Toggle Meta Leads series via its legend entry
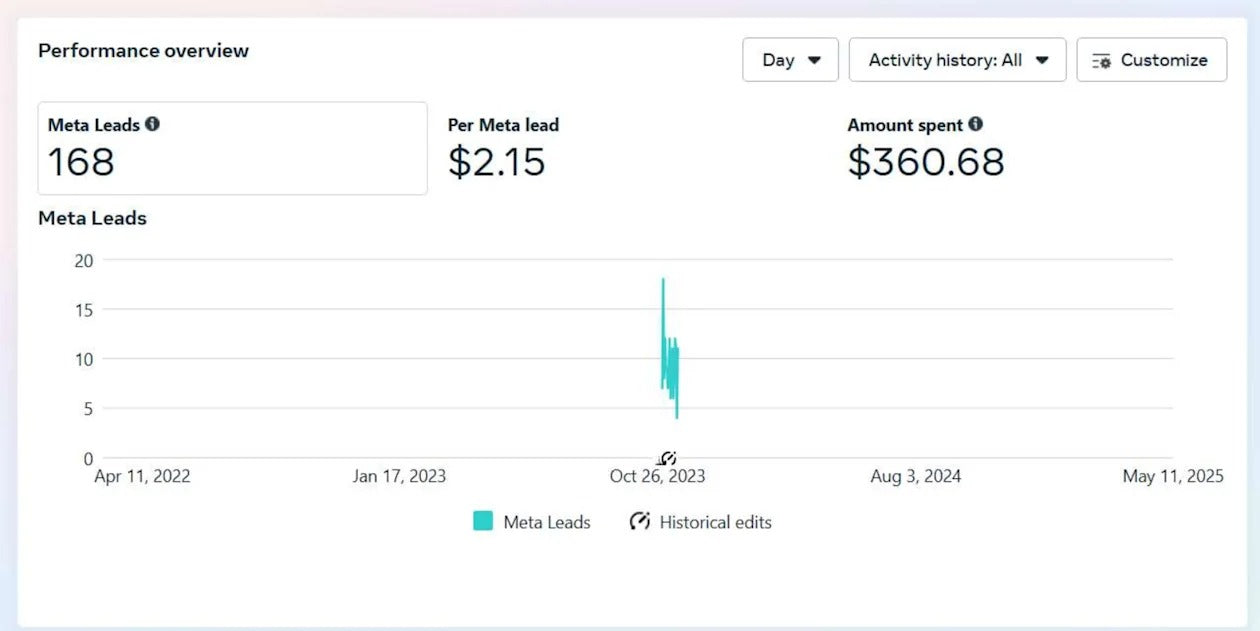The width and height of the screenshot is (1260, 631). 531,521
